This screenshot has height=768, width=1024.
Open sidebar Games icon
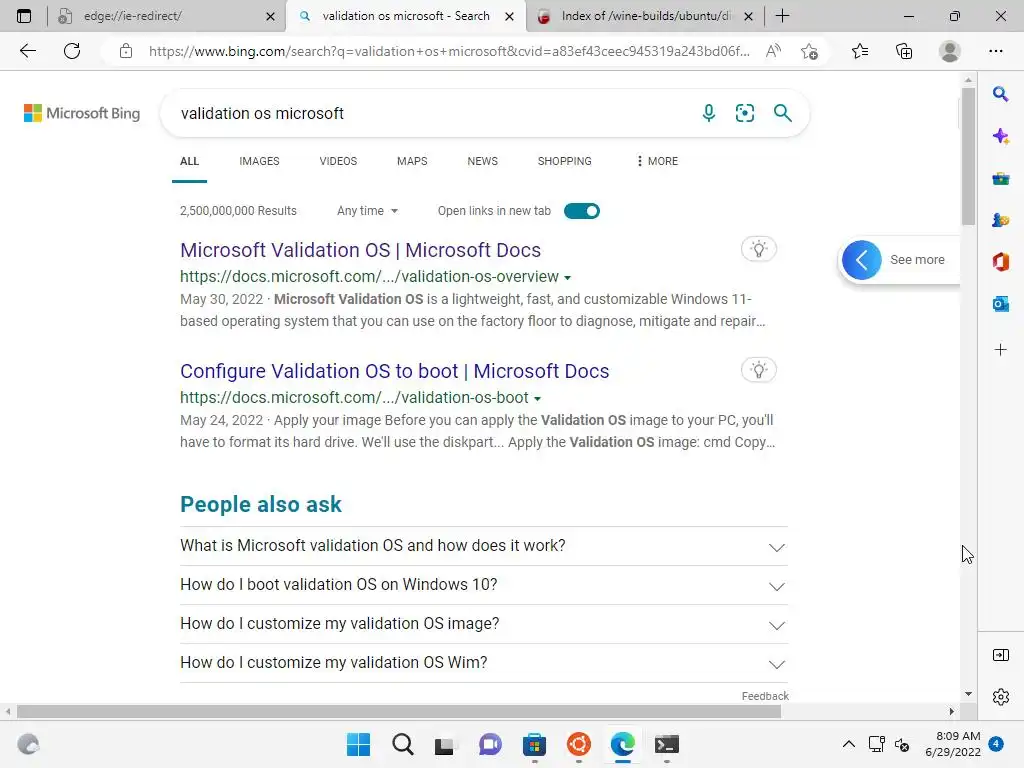point(1000,220)
